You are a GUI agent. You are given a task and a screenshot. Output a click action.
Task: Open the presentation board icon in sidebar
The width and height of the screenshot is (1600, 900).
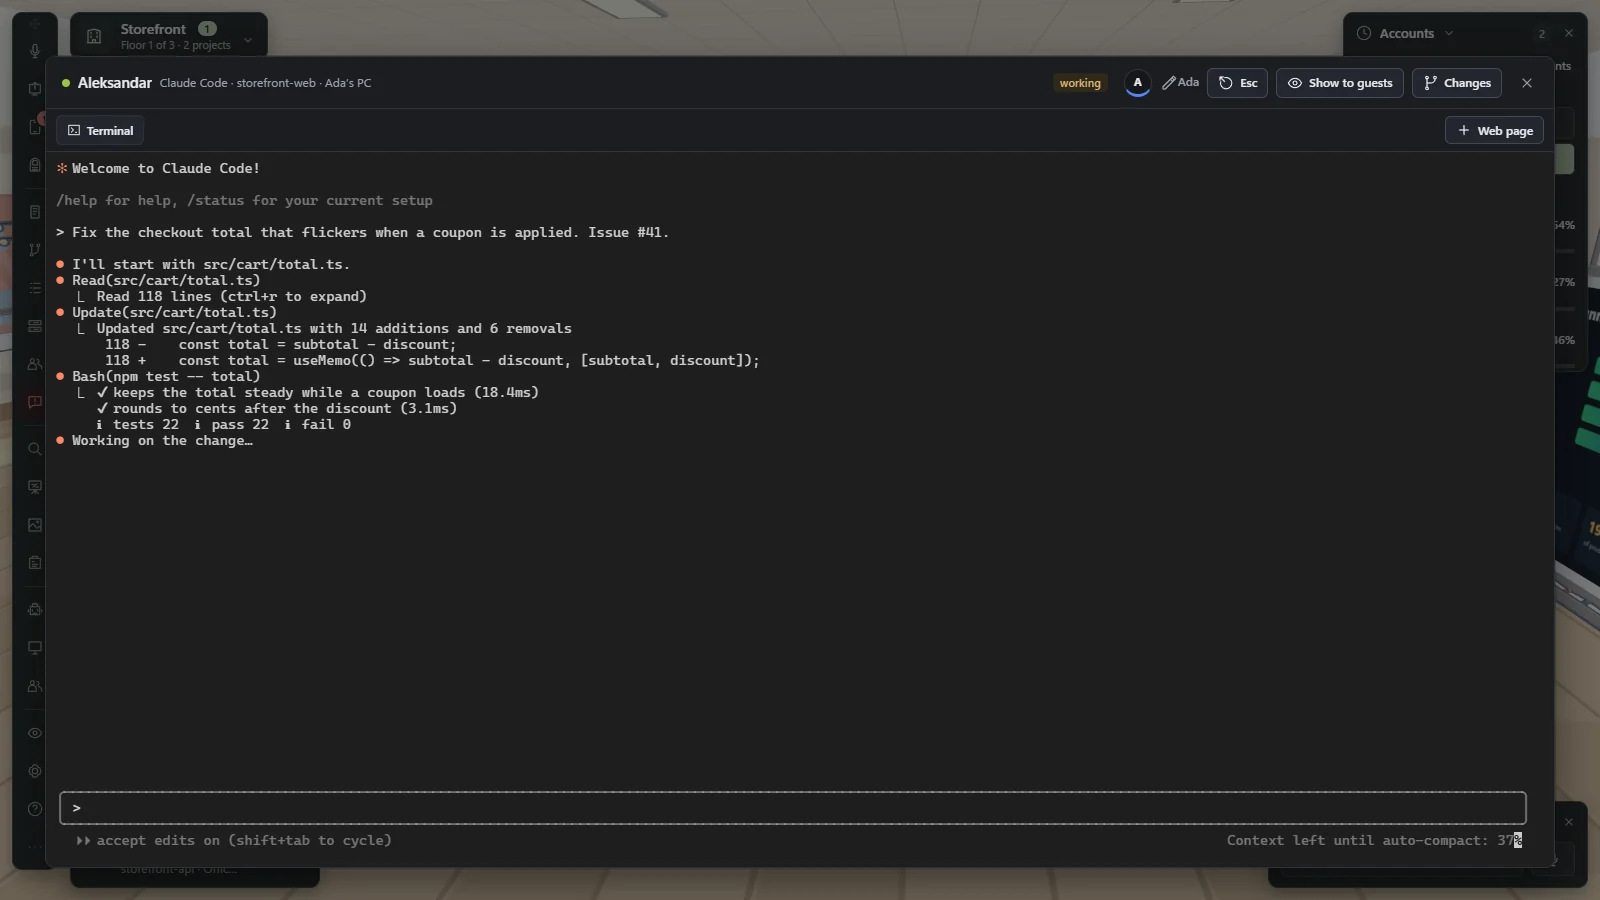point(35,487)
